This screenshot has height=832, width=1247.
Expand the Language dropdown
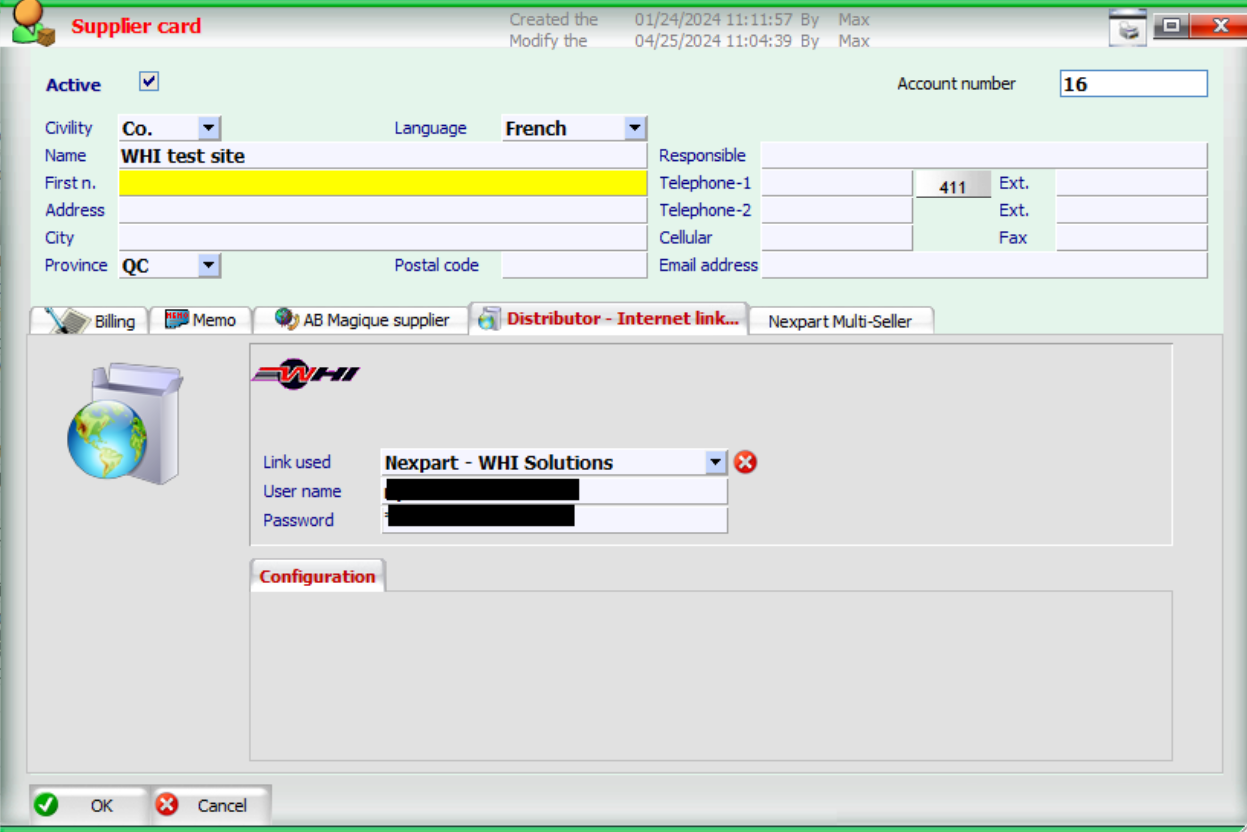point(634,128)
